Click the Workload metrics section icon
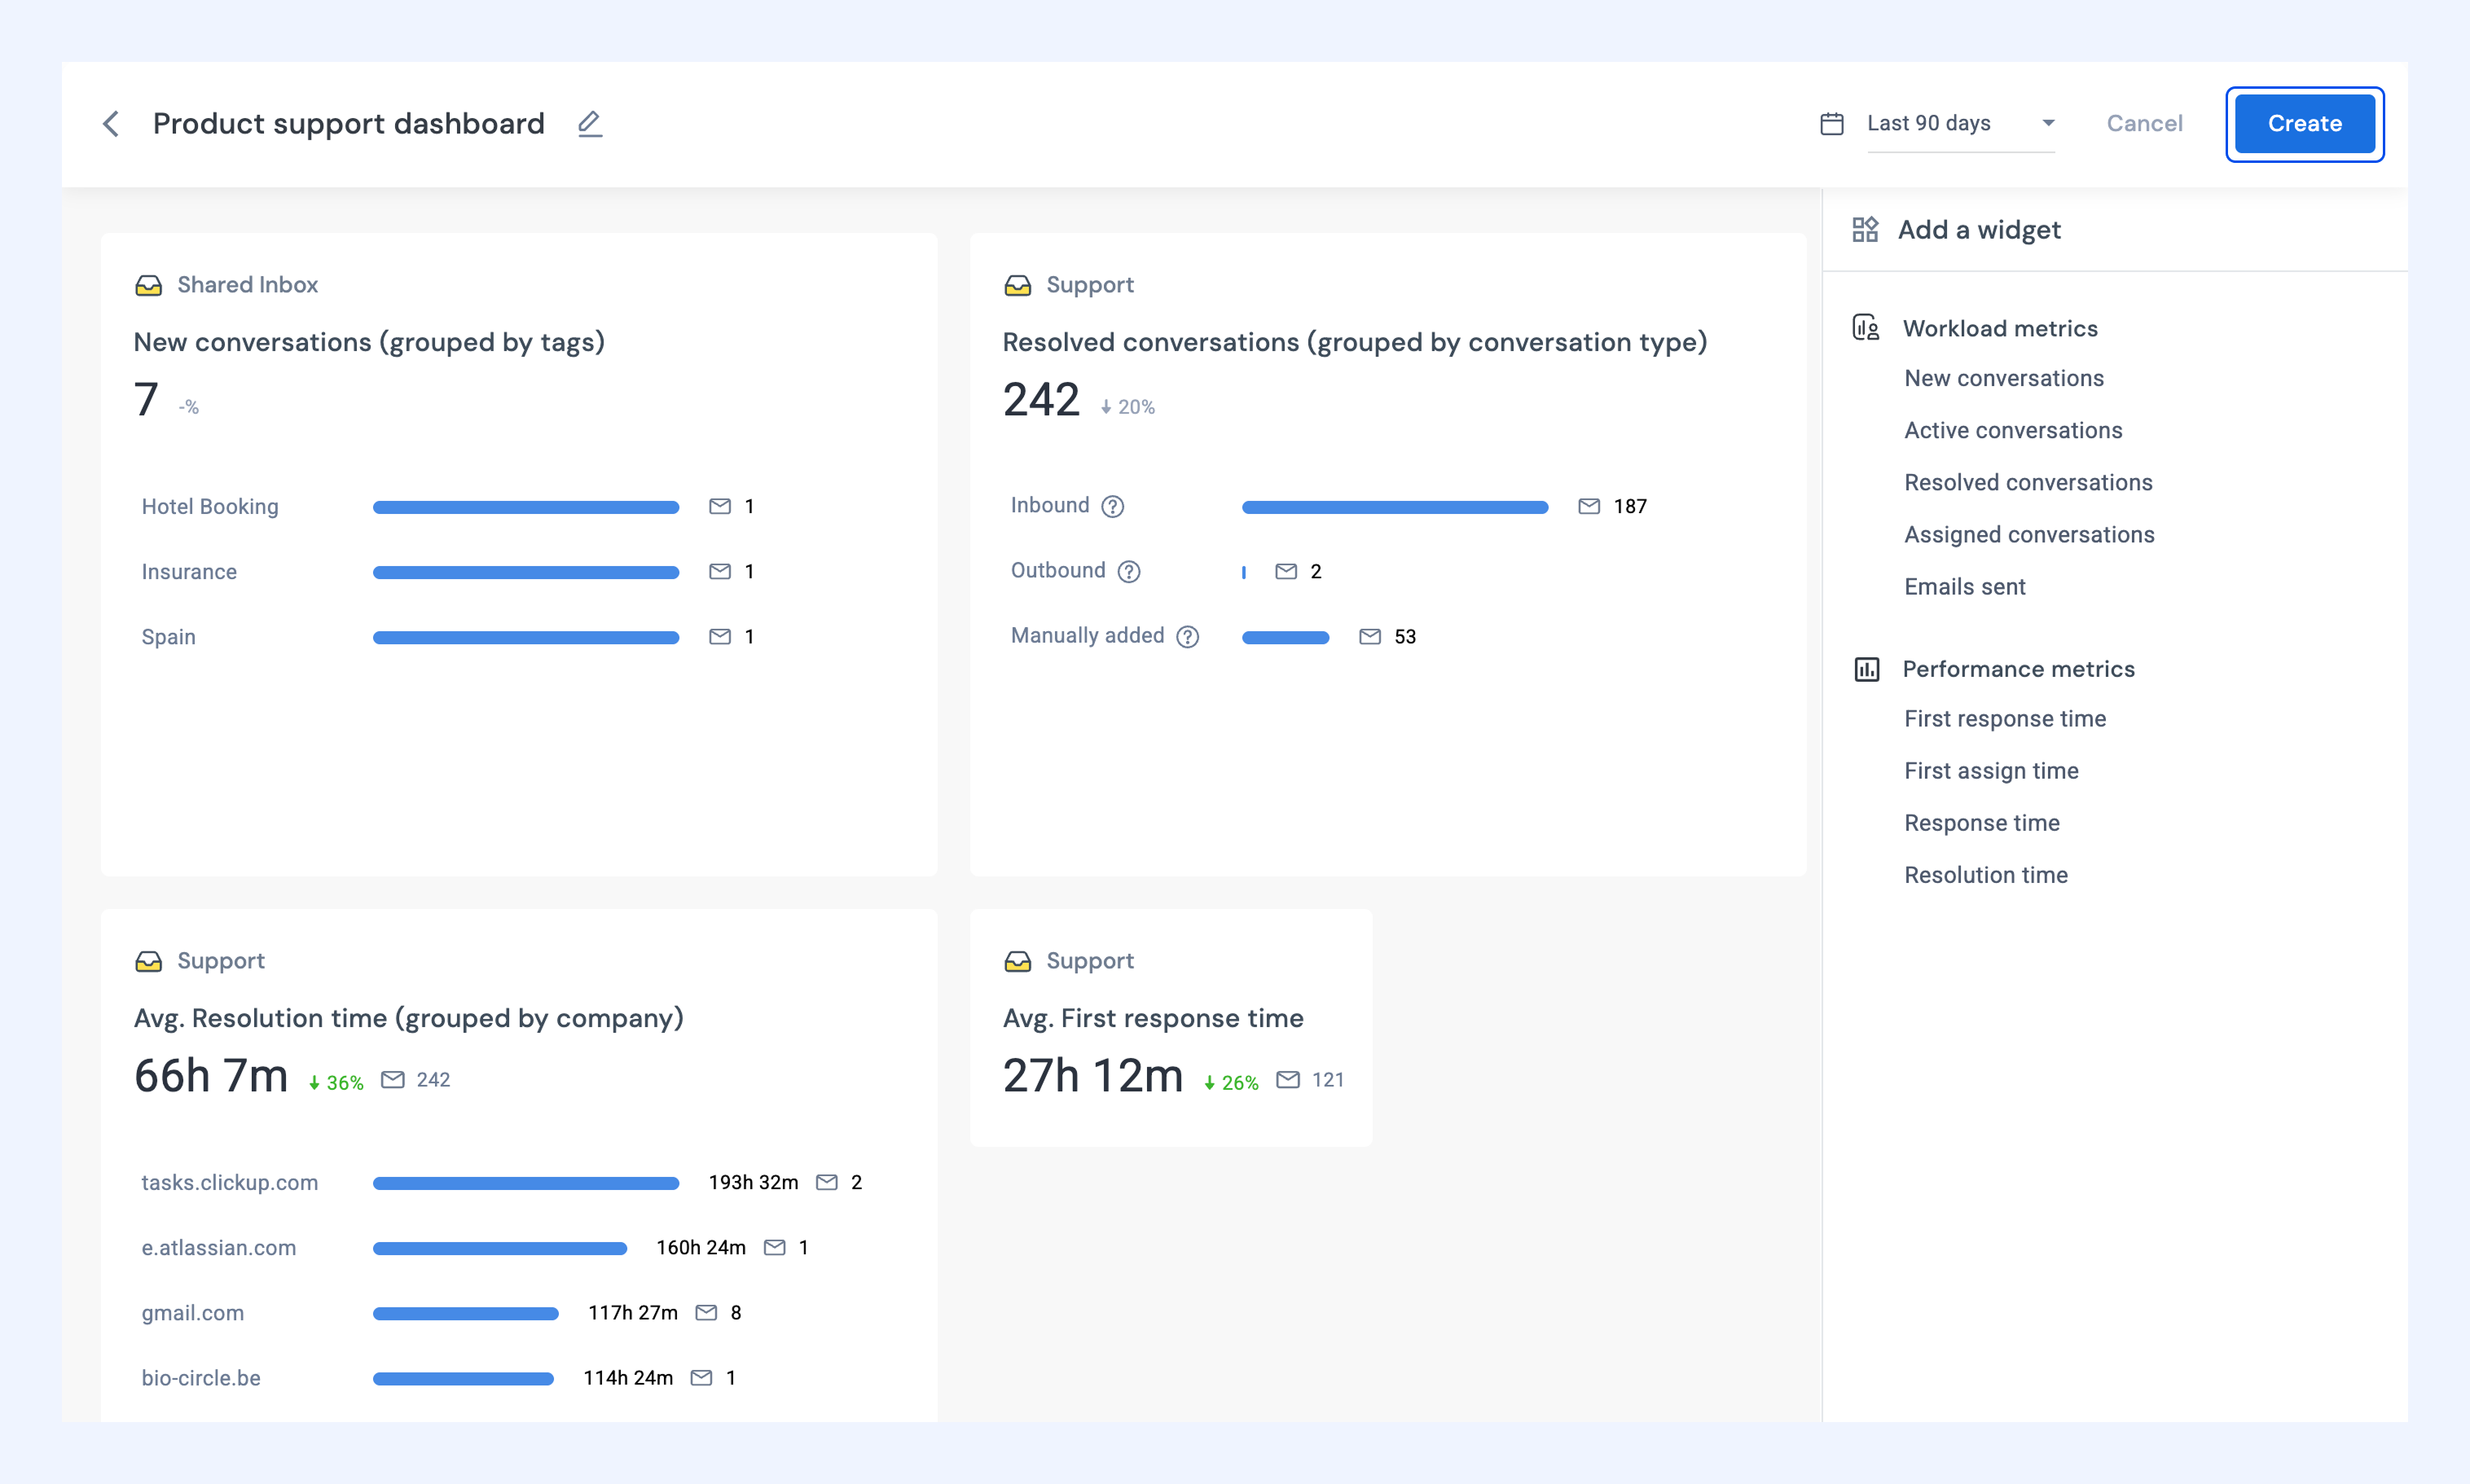This screenshot has width=2470, height=1484. tap(1866, 328)
